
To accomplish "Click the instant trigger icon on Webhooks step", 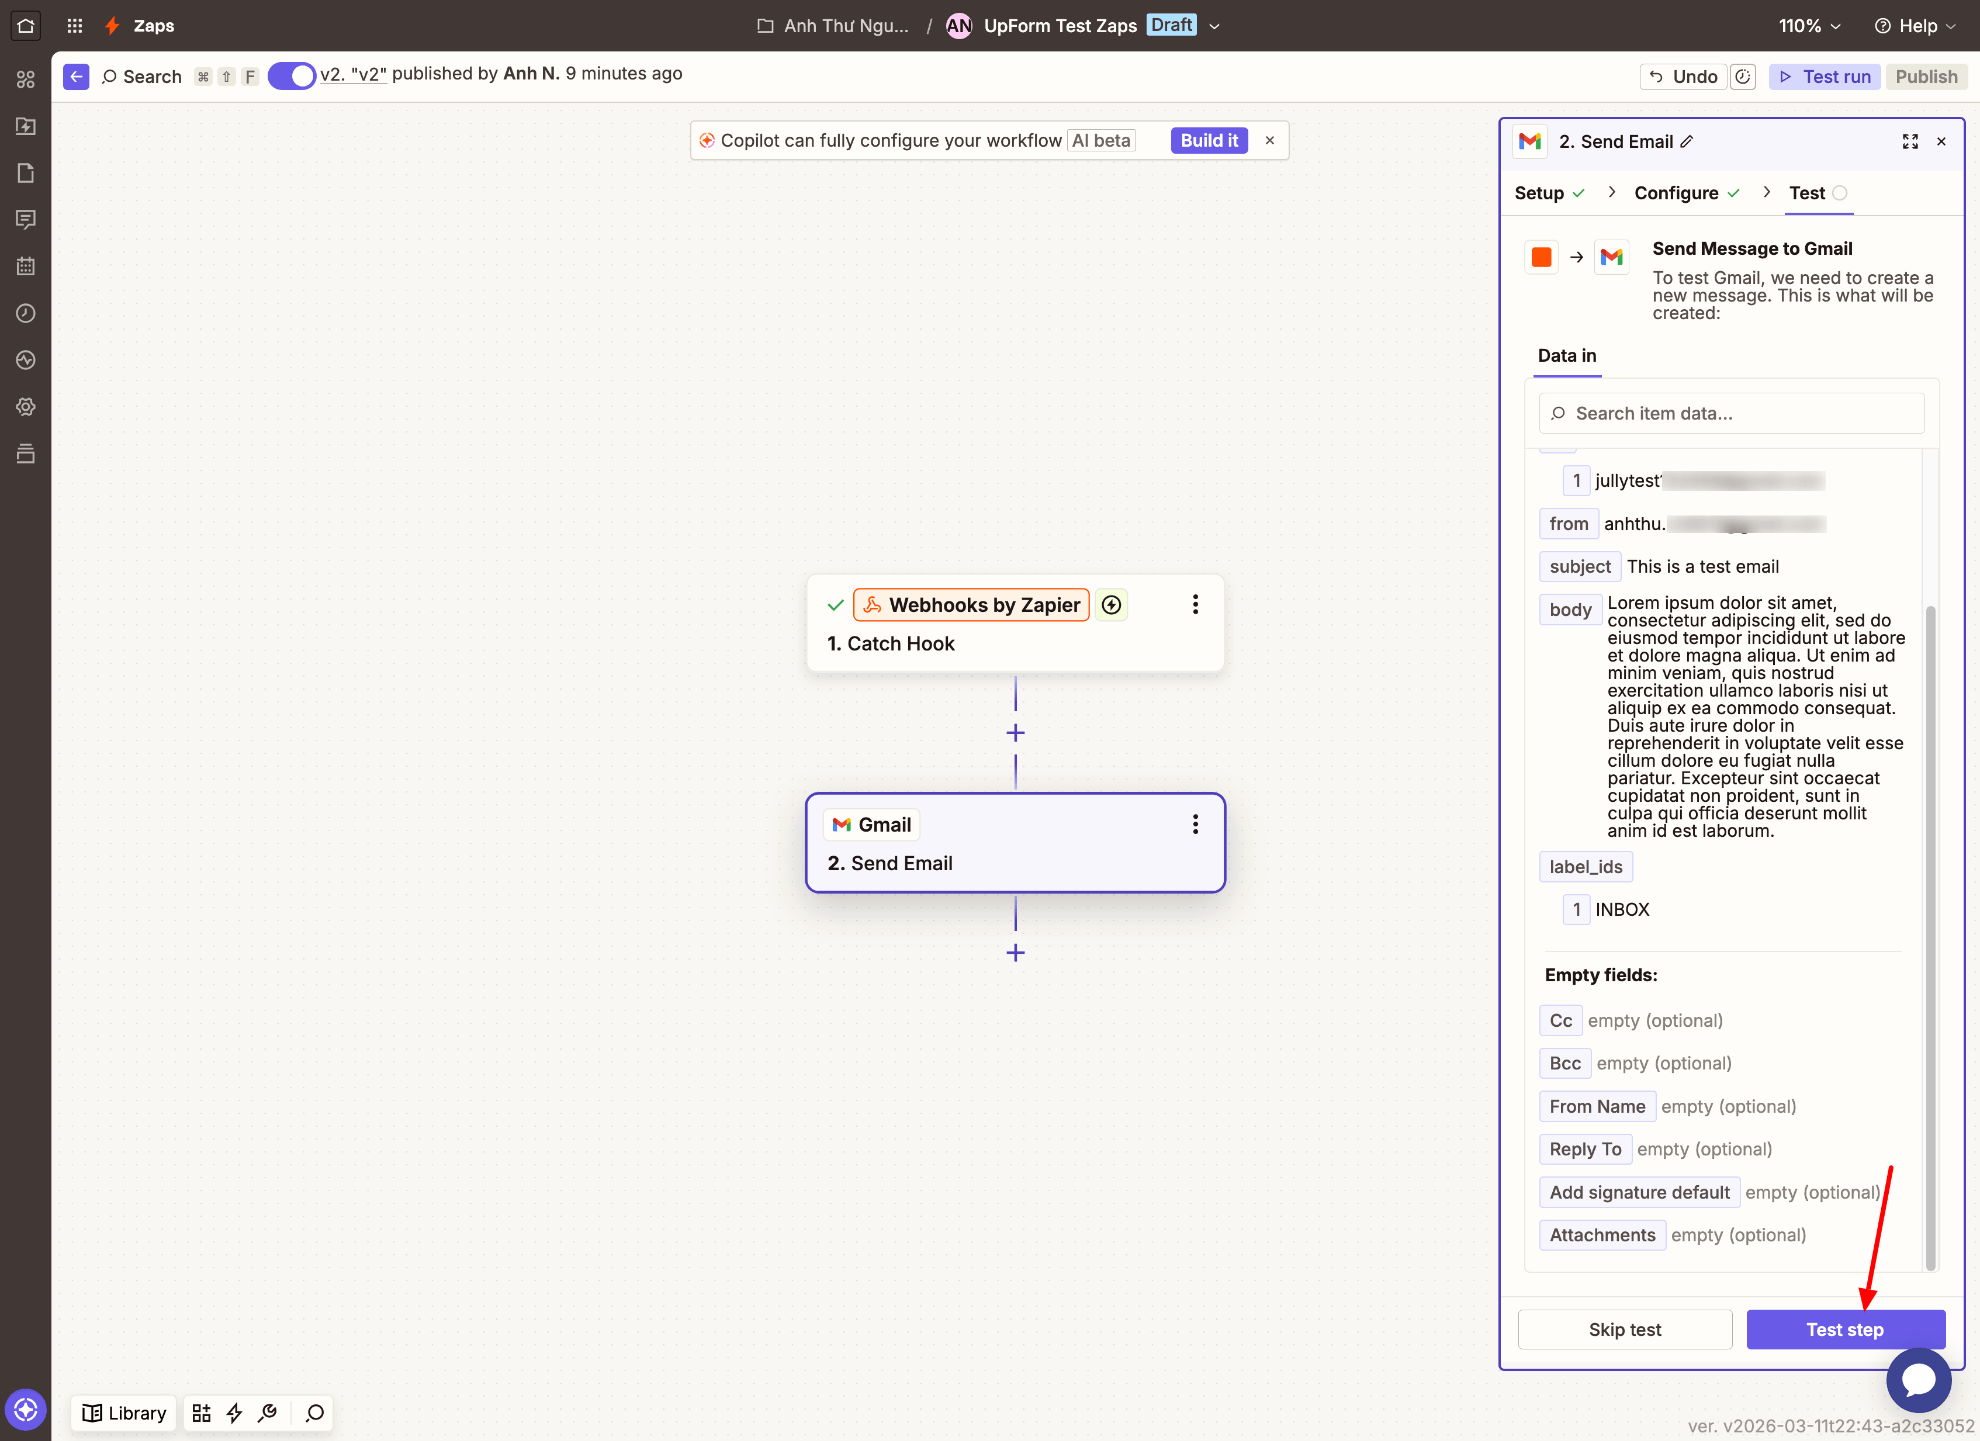I will point(1111,605).
